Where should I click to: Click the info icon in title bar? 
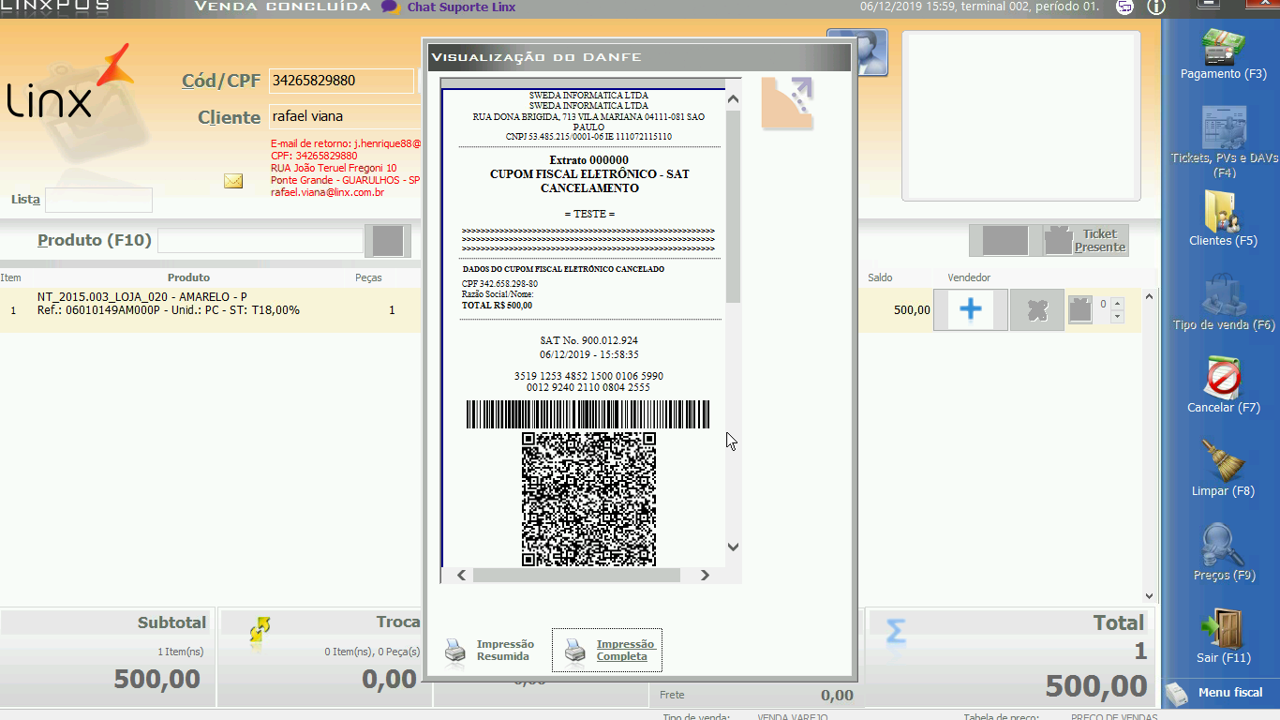[1156, 7]
